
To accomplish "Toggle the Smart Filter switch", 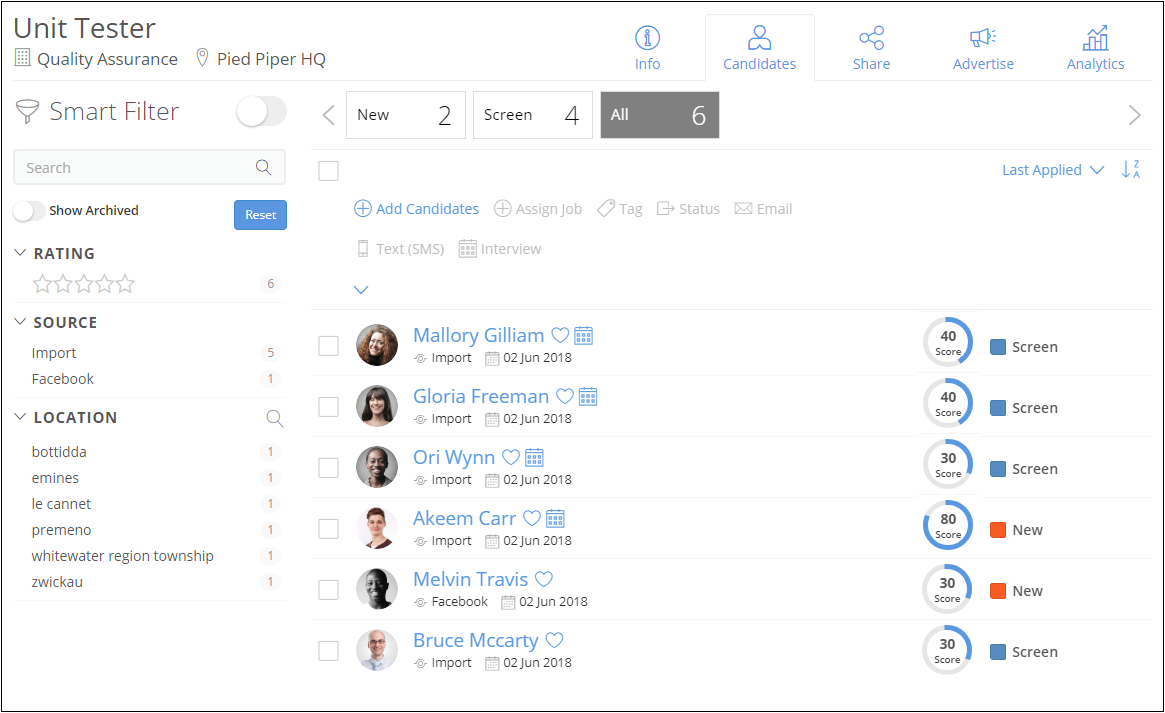I will [261, 112].
